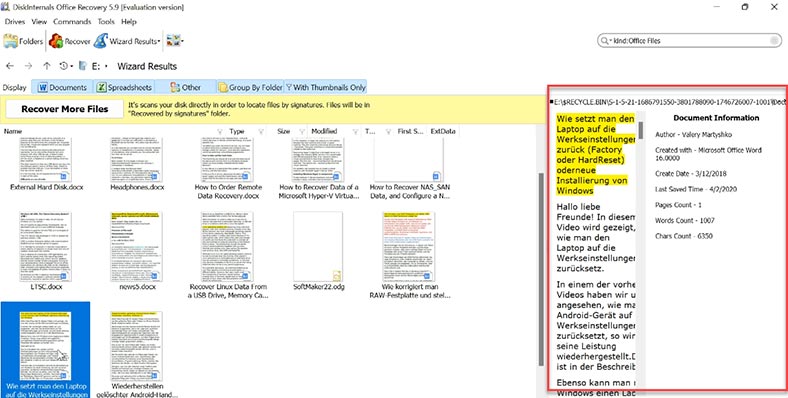Click the Wizard Results hat icon
The image size is (788, 398).
coord(101,41)
